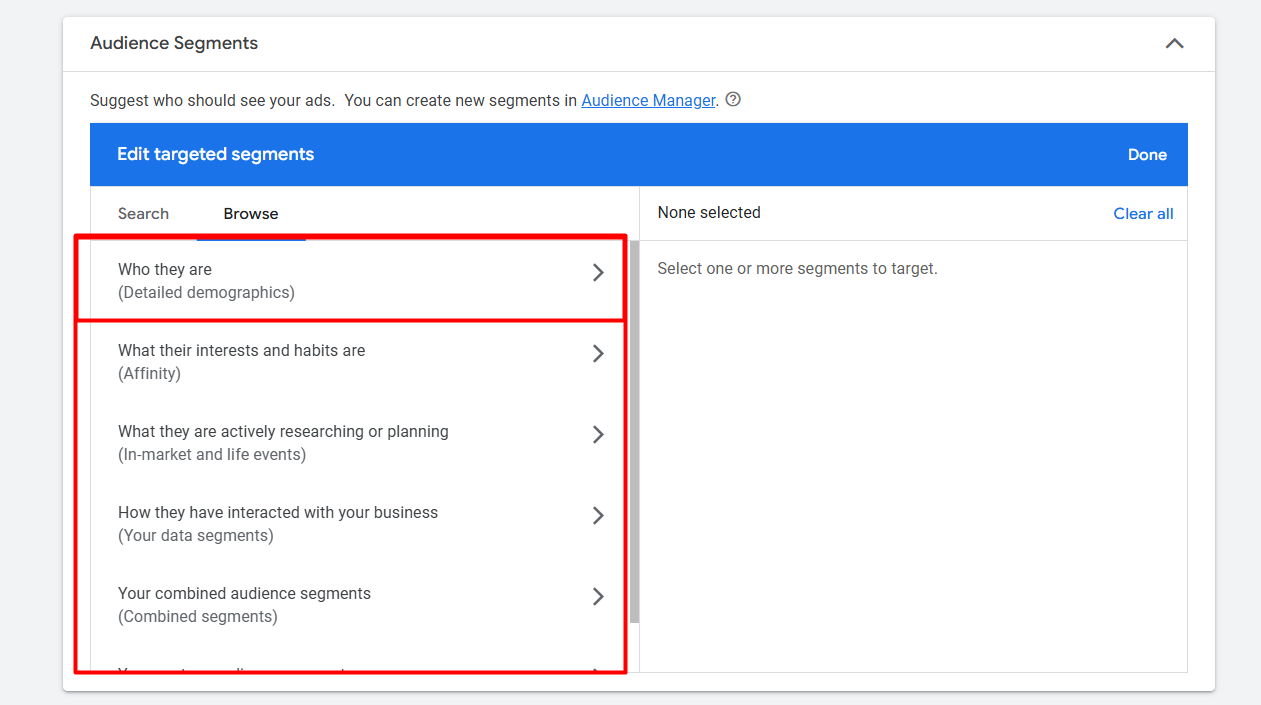1261x705 pixels.
Task: Click the help question mark icon
Action: 733,100
